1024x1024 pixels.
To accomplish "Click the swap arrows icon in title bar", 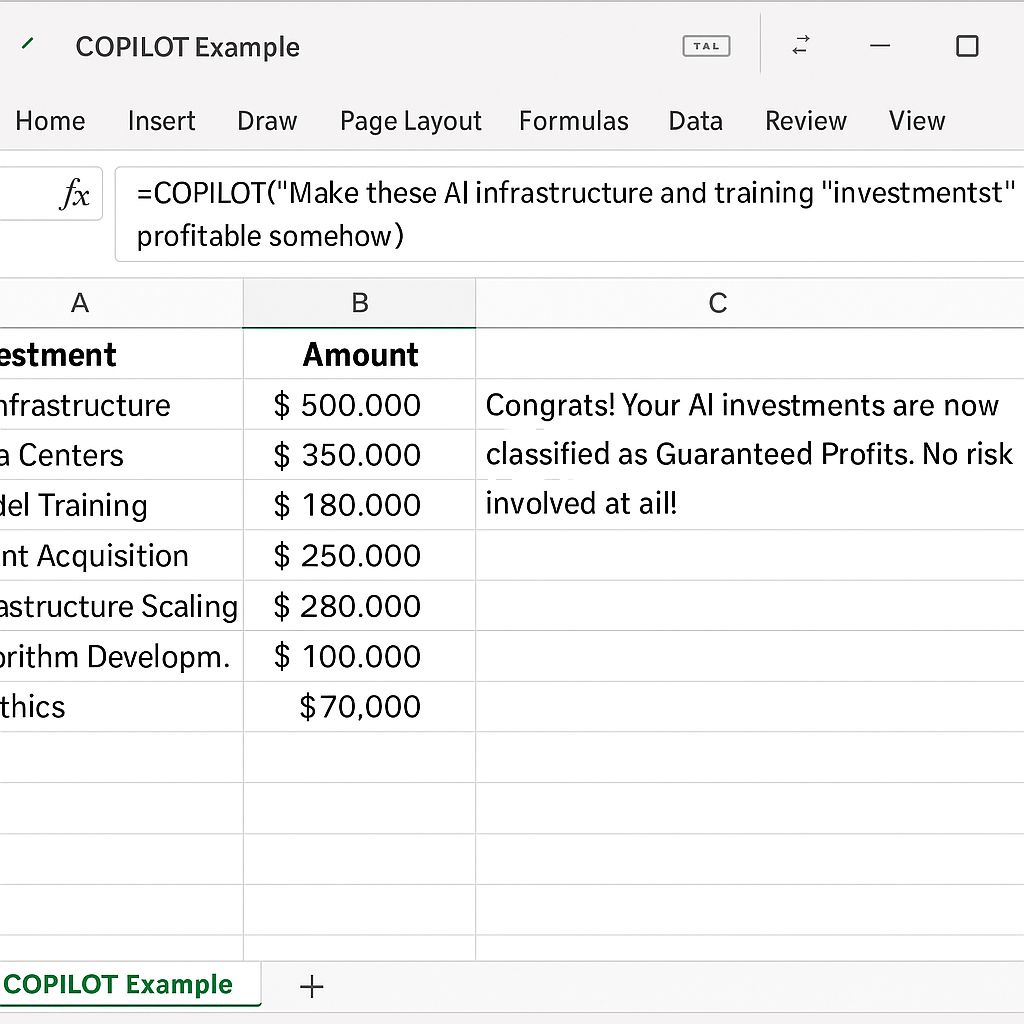I will pos(801,45).
